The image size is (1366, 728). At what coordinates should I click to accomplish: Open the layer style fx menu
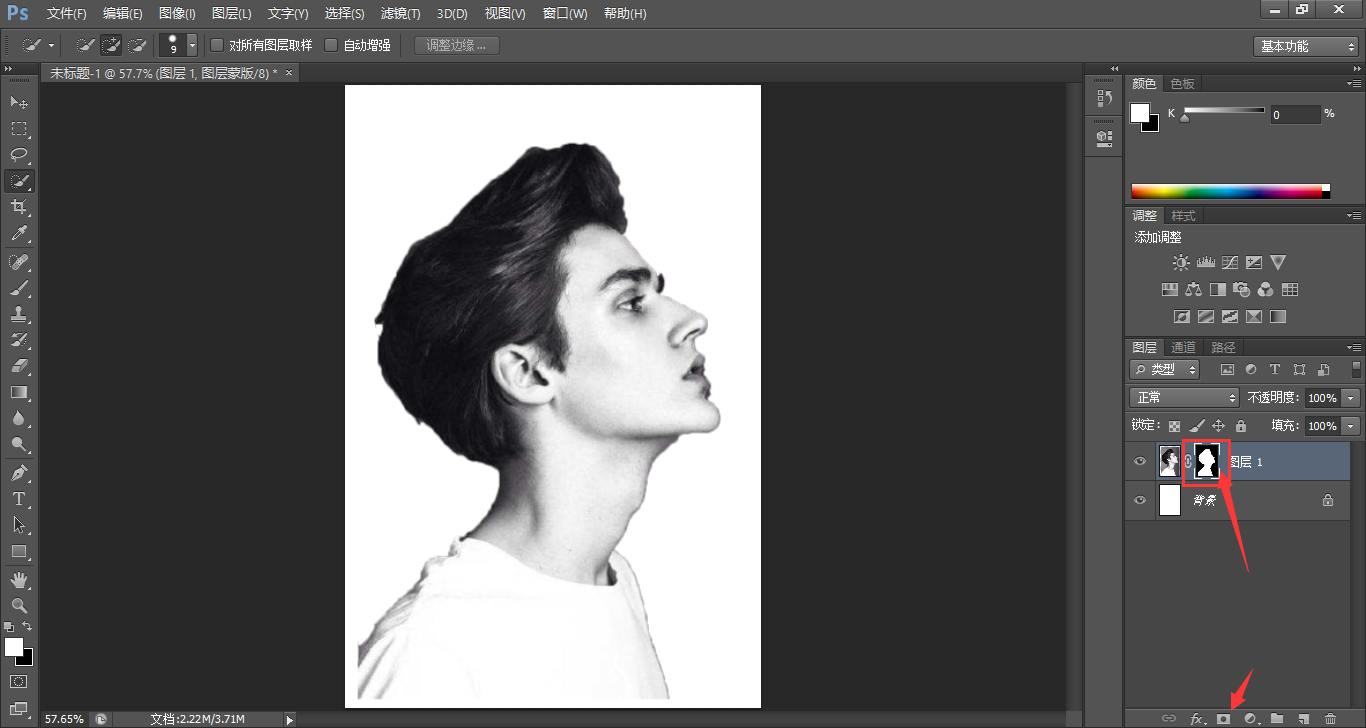pyautogui.click(x=1197, y=718)
